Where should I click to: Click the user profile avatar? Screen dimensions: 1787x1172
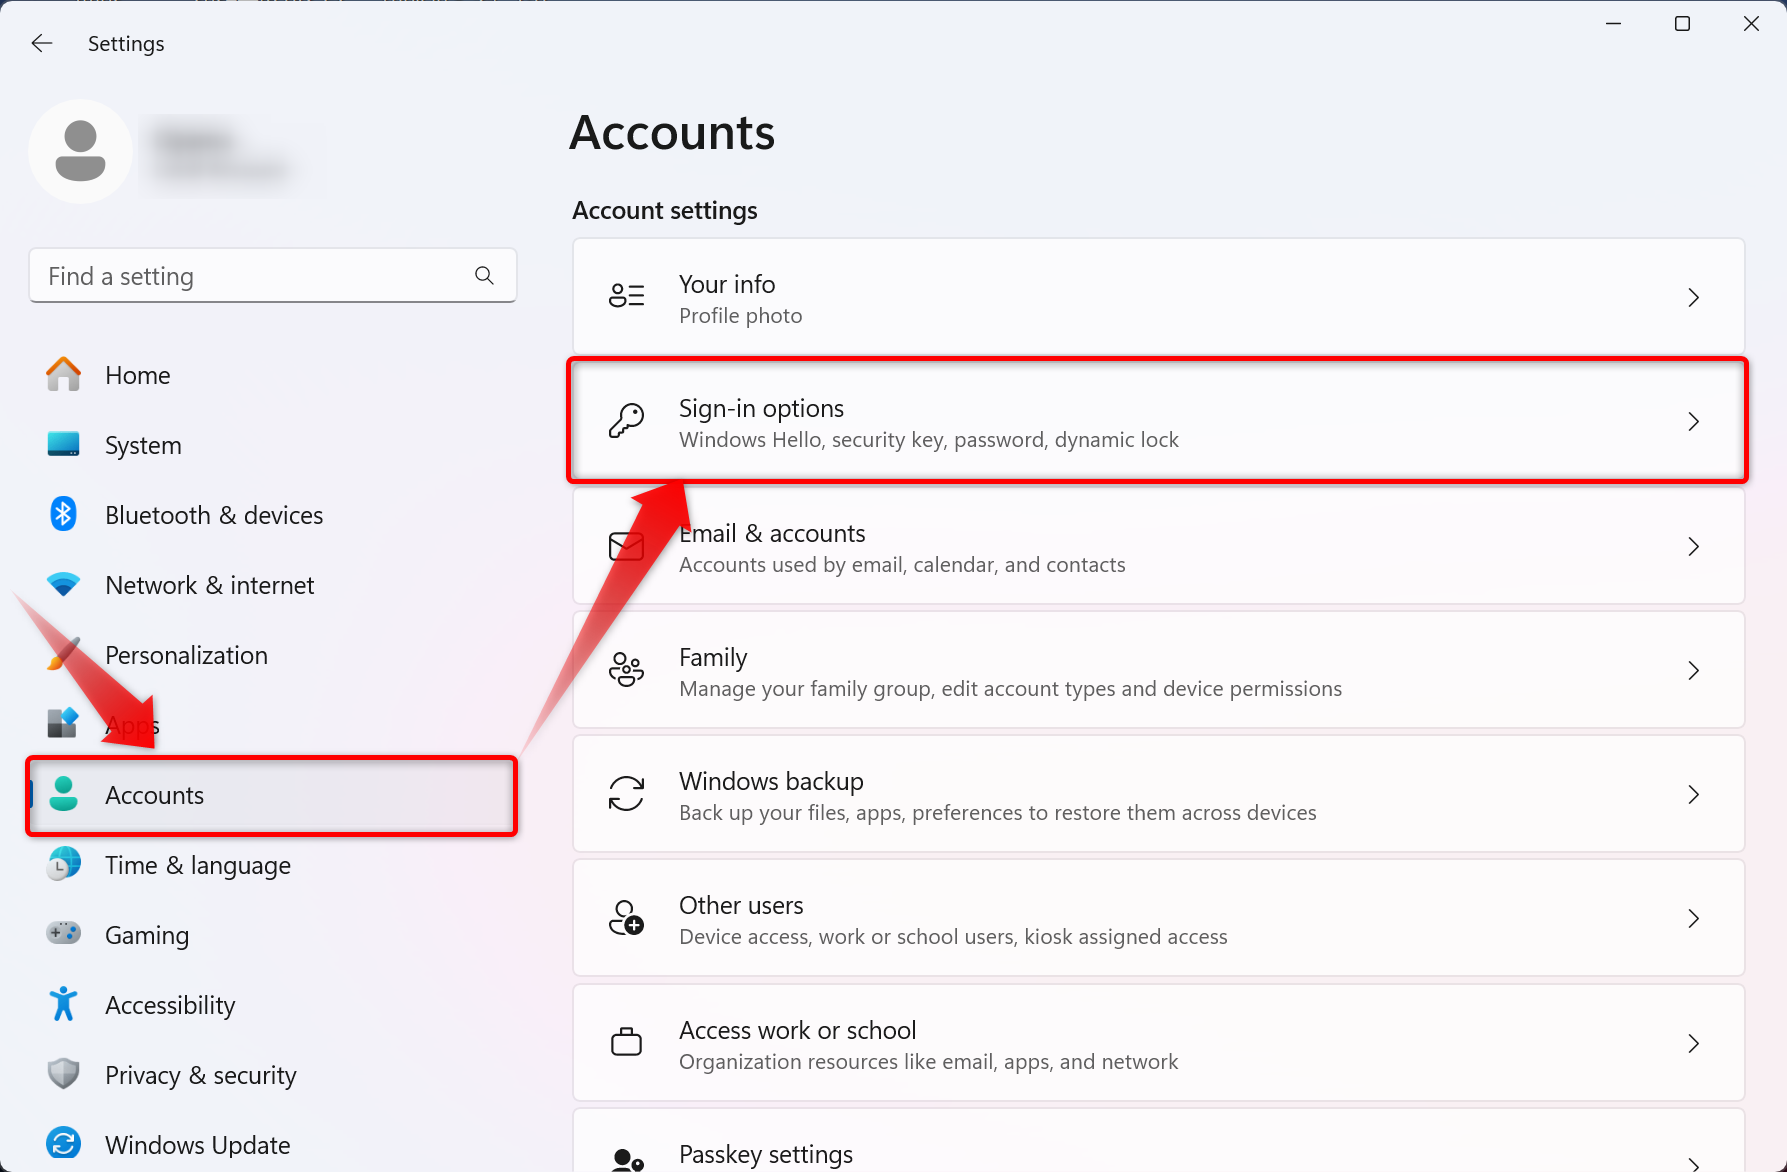(81, 151)
